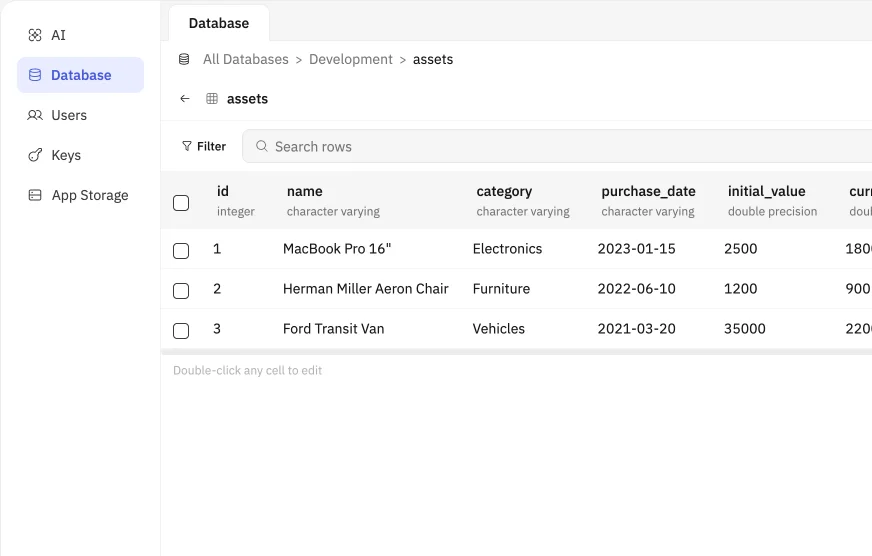Select the Herman Miller Aeron Chair checkbox
The width and height of the screenshot is (872, 556).
pyautogui.click(x=181, y=291)
